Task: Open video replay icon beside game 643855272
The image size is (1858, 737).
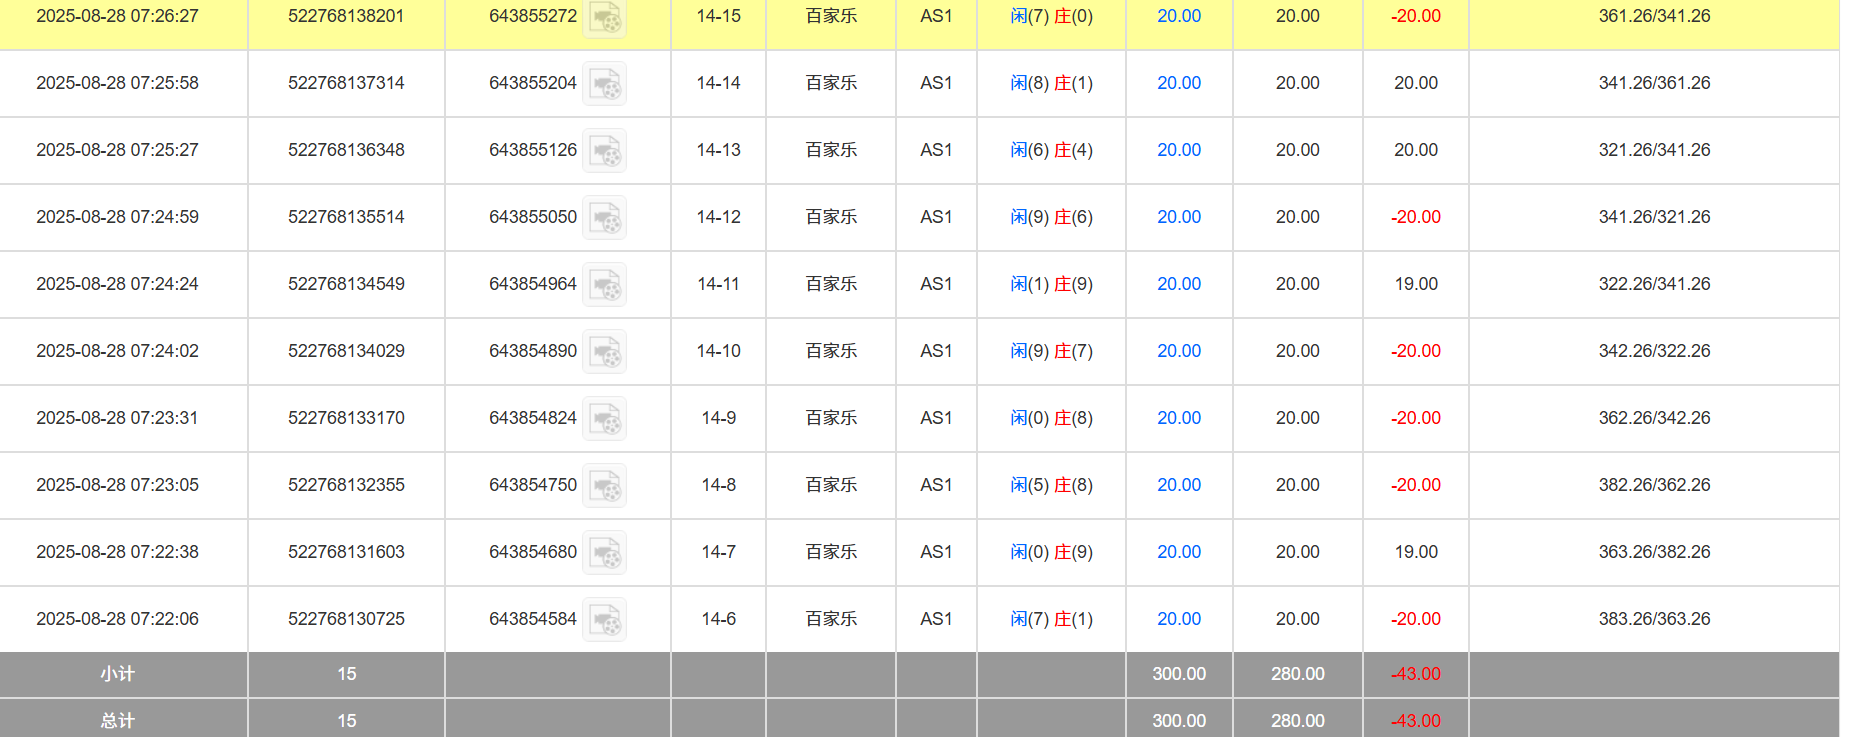Action: coord(604,18)
